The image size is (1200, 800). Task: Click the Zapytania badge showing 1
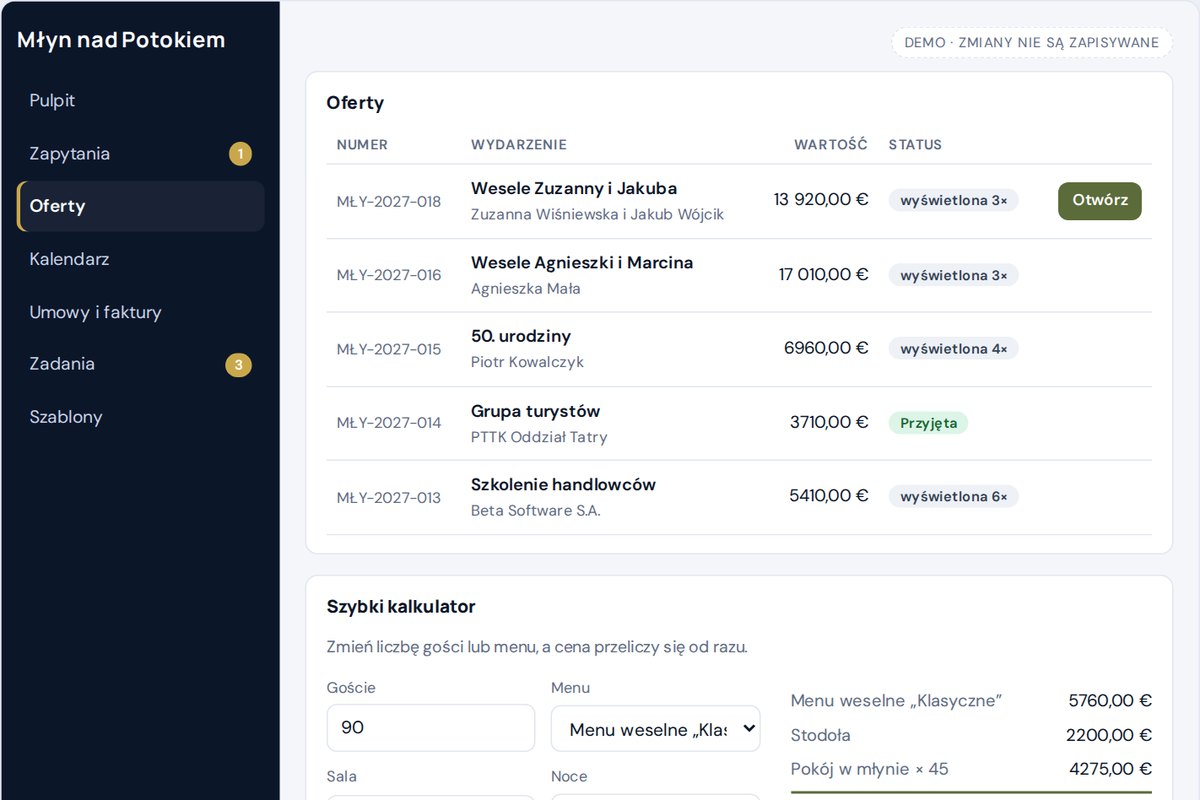pyautogui.click(x=240, y=154)
